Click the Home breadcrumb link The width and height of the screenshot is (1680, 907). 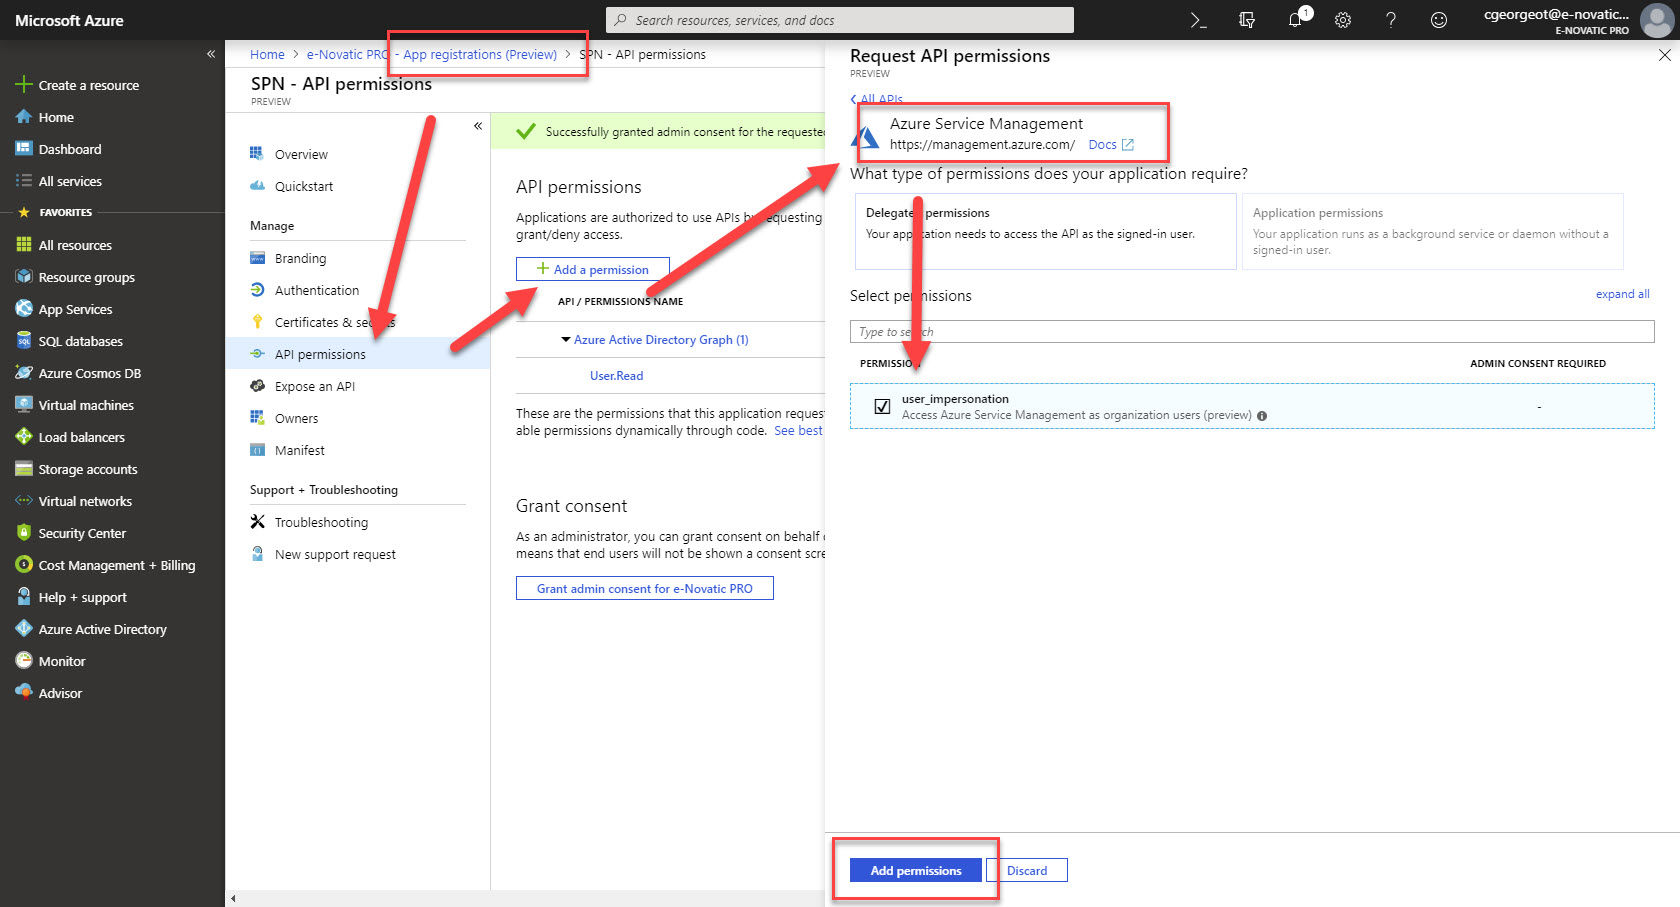pos(267,54)
